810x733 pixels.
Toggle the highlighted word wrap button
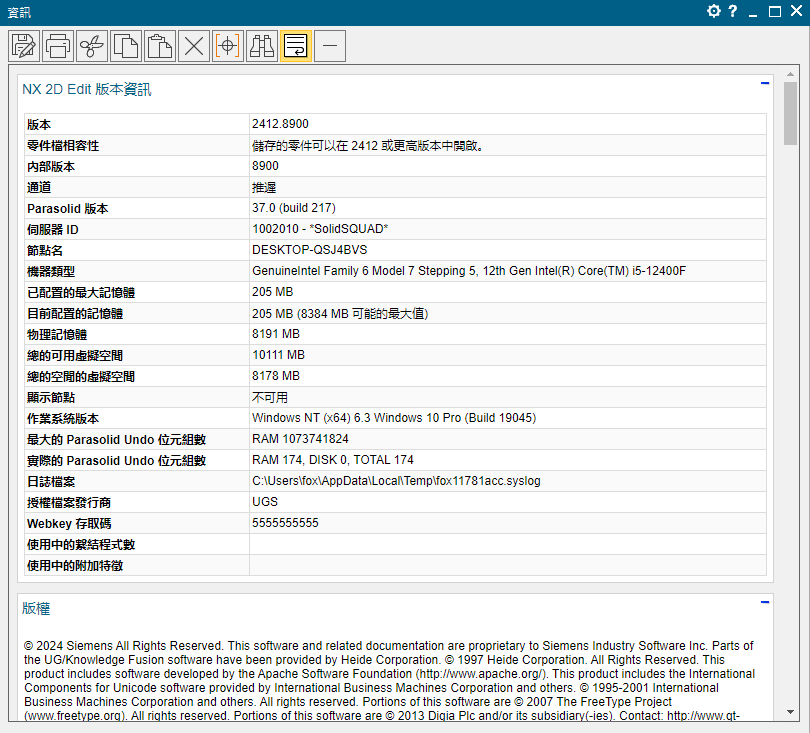point(296,45)
